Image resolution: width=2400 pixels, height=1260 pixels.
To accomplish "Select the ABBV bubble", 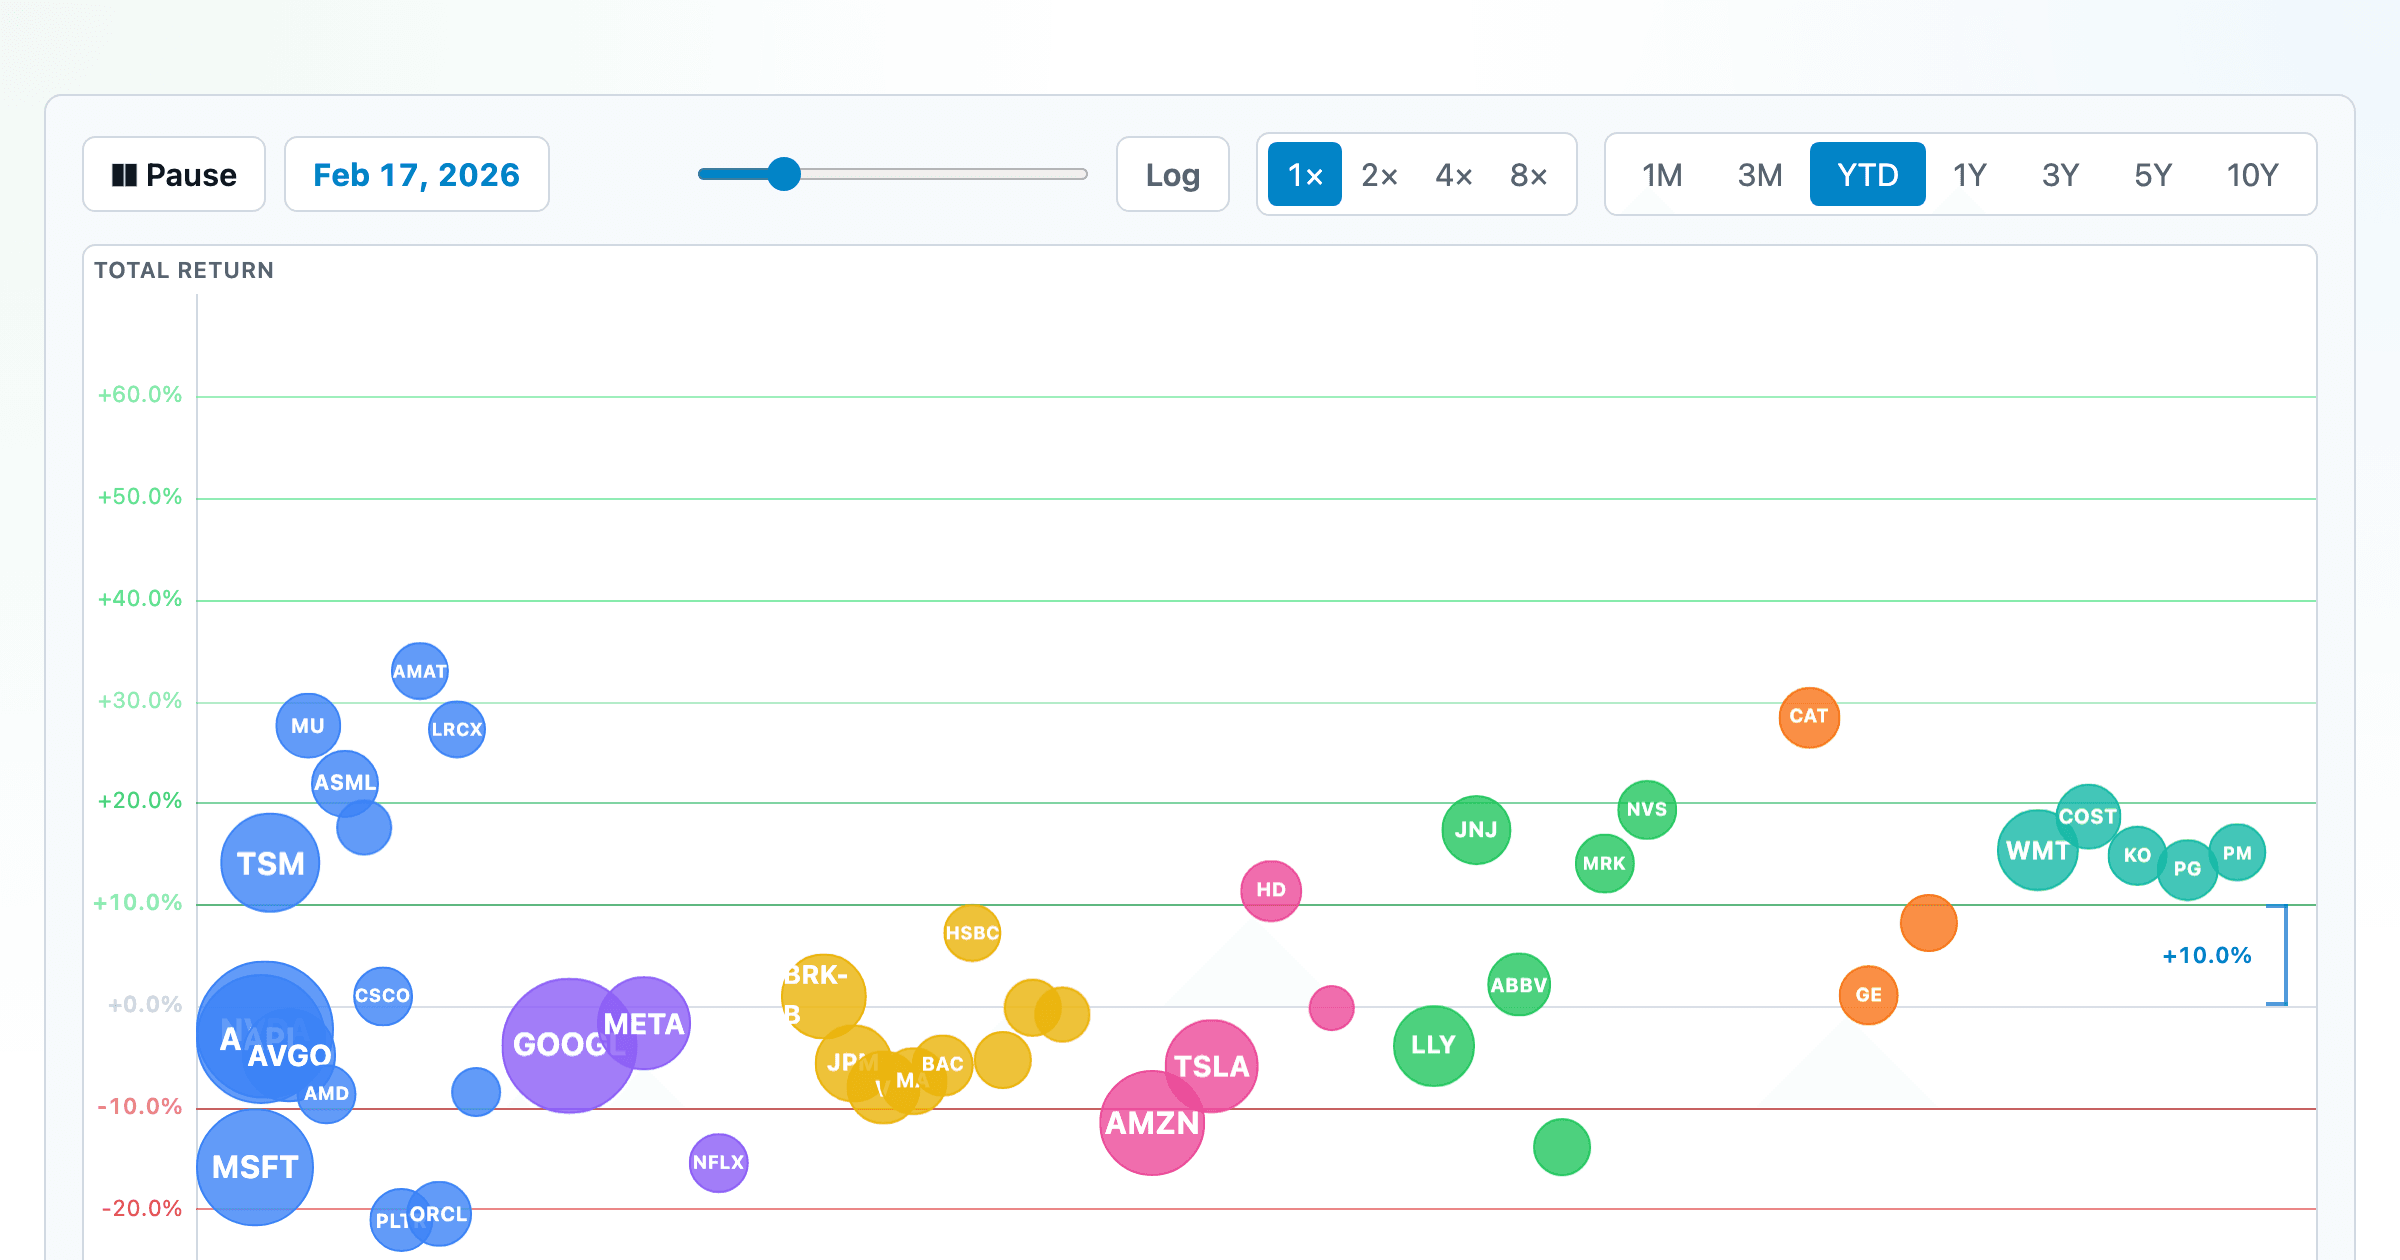I will (1519, 985).
